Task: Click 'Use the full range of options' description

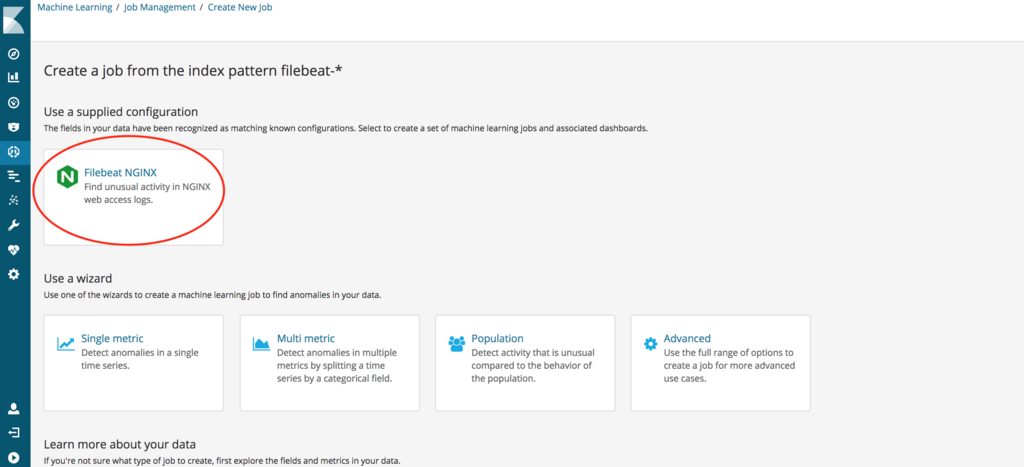Action: tap(729, 366)
